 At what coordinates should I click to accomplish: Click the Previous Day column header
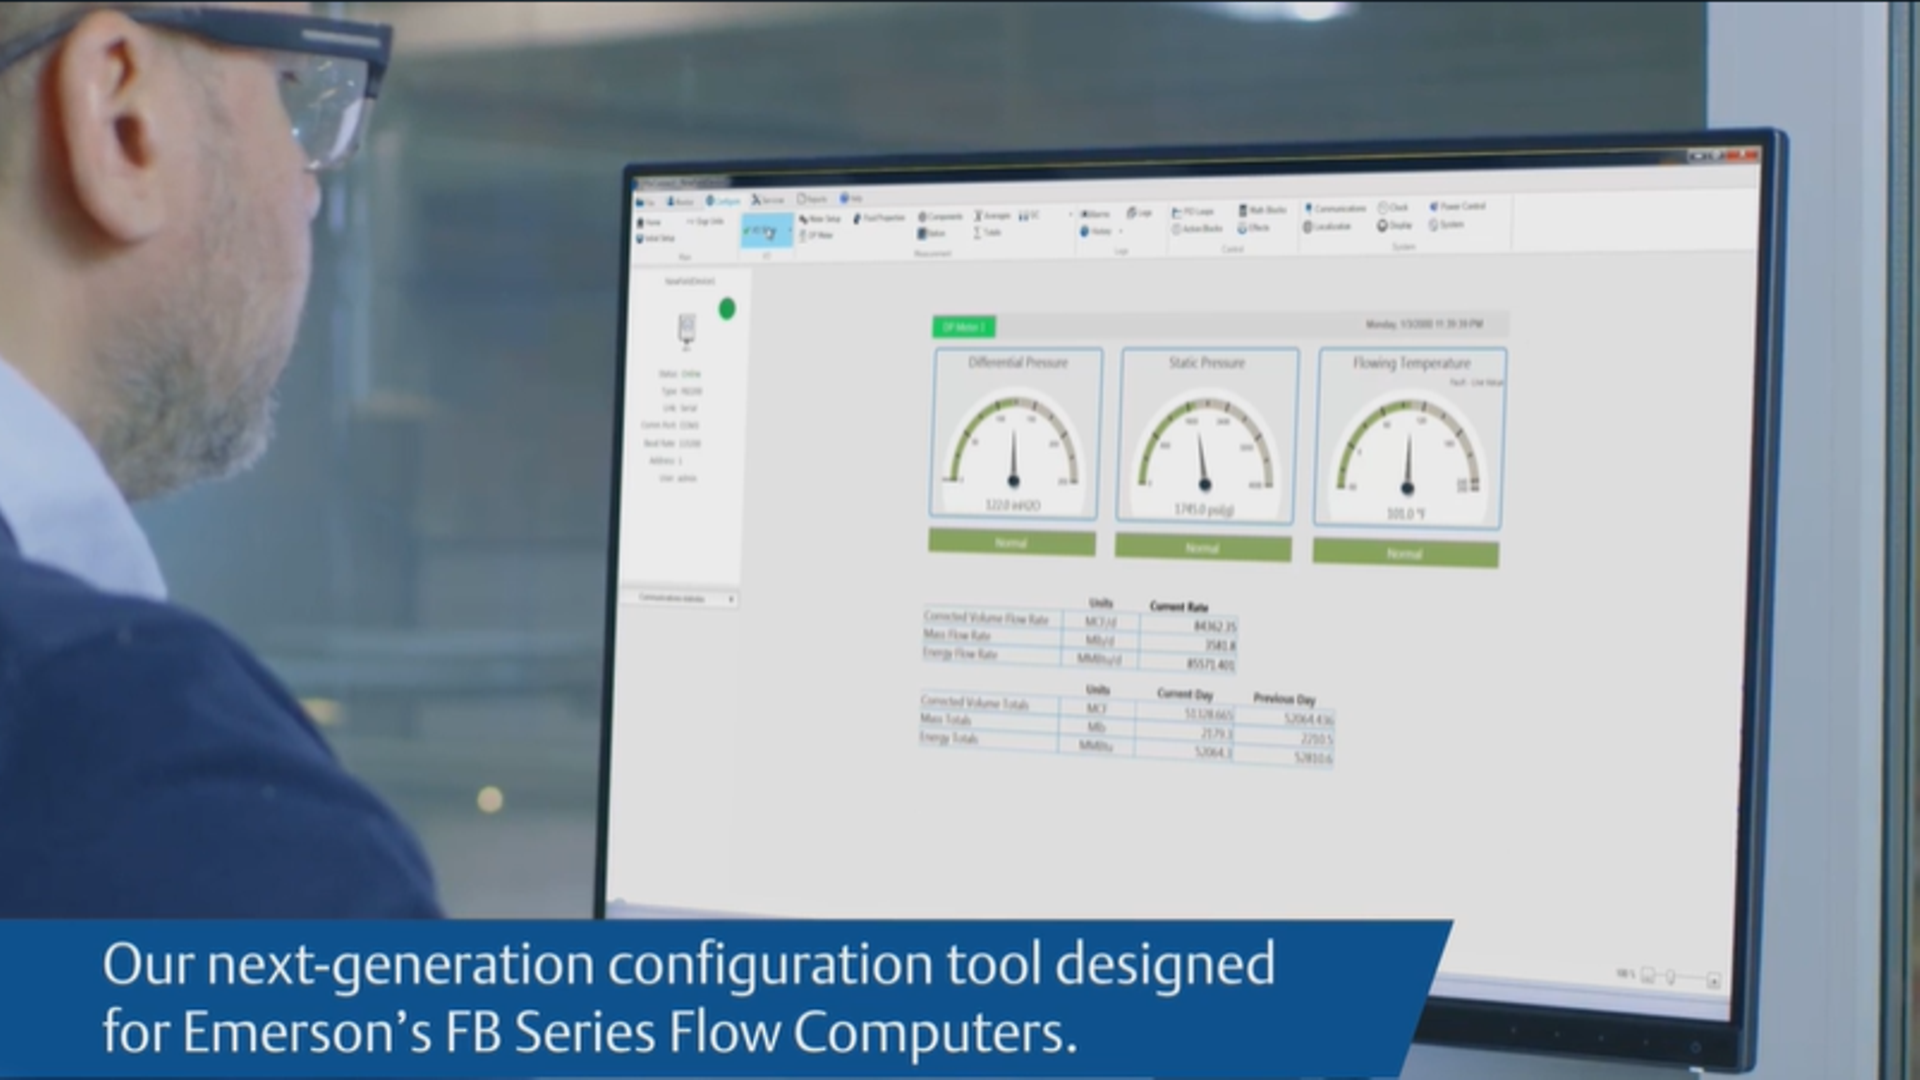pos(1284,698)
